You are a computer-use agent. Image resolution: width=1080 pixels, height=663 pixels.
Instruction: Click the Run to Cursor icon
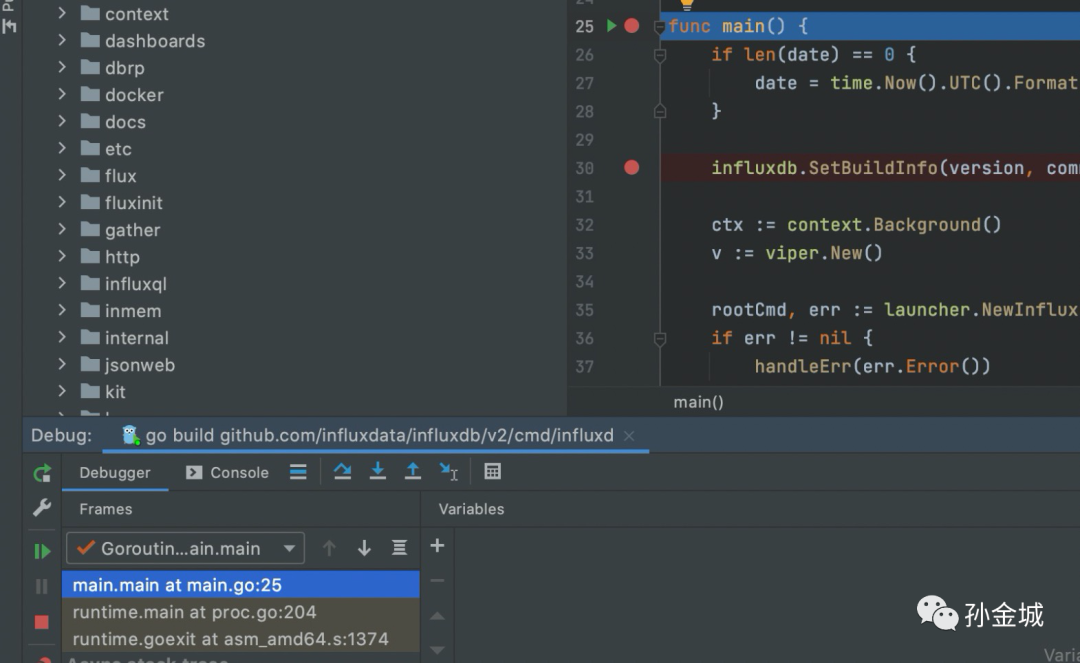pyautogui.click(x=449, y=472)
